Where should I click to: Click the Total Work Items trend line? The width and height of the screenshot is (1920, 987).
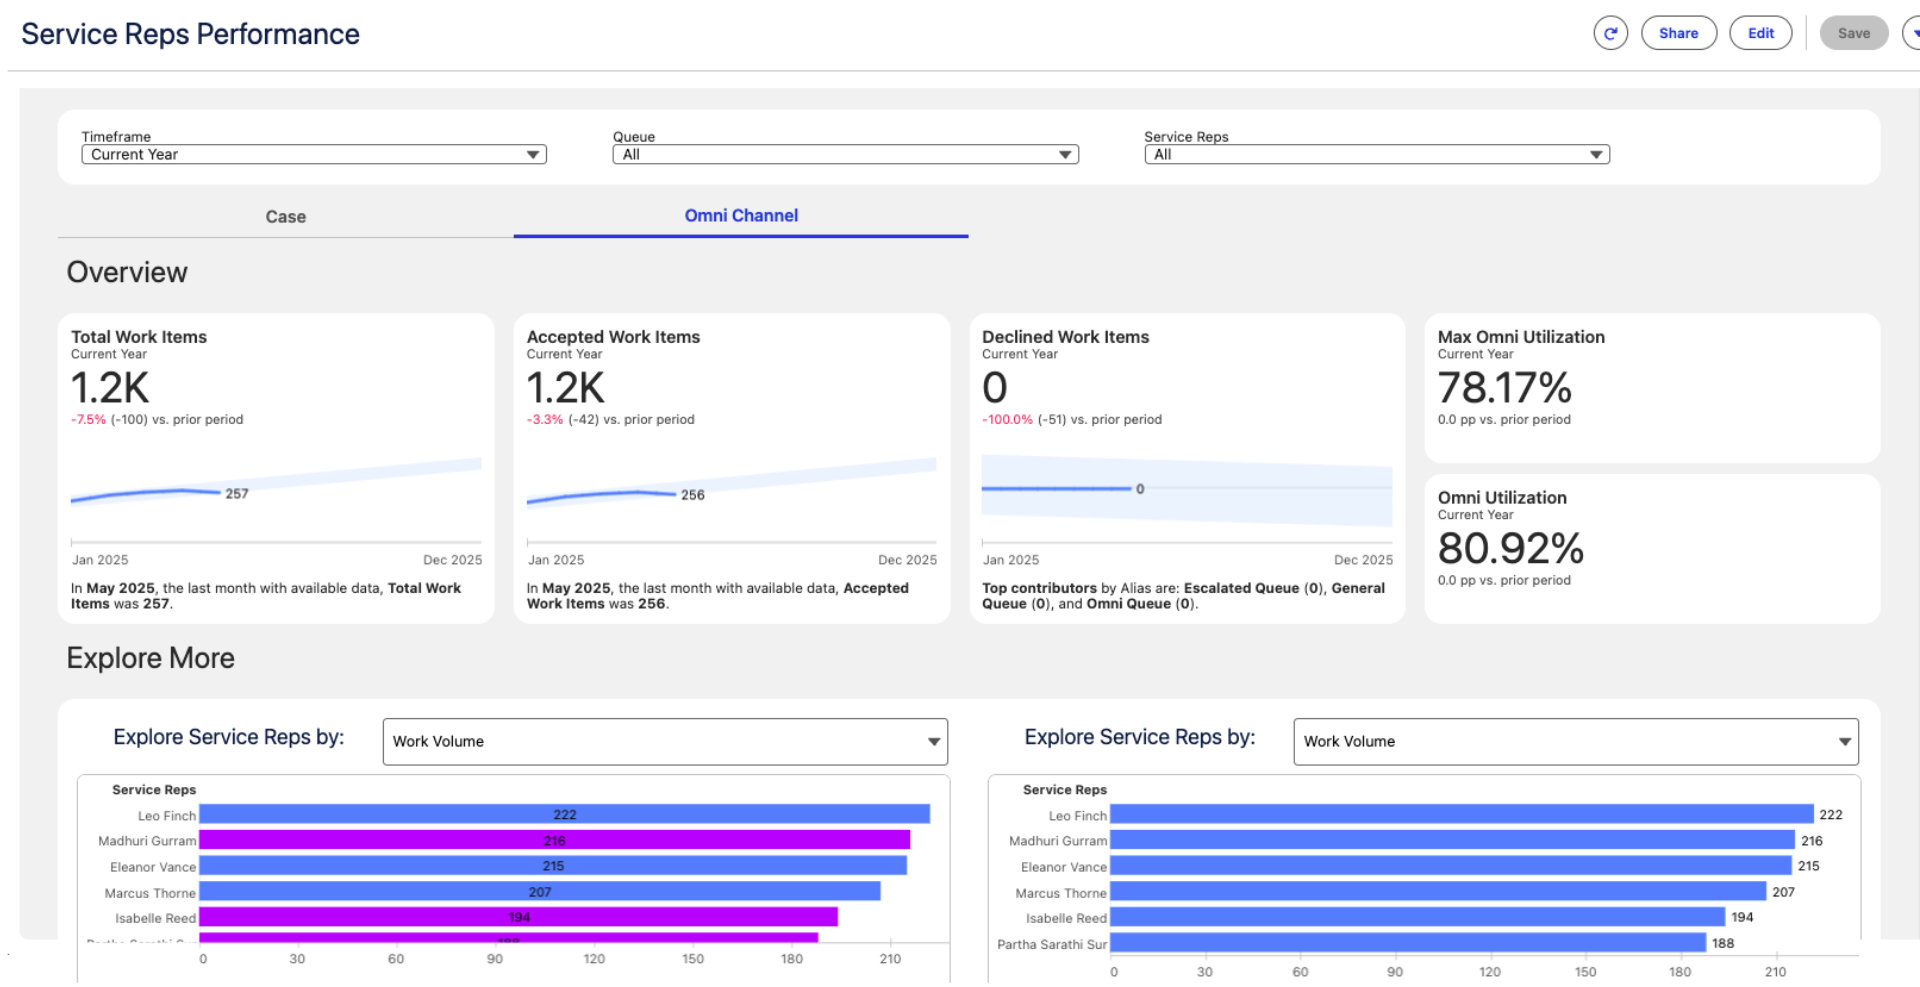click(x=146, y=493)
